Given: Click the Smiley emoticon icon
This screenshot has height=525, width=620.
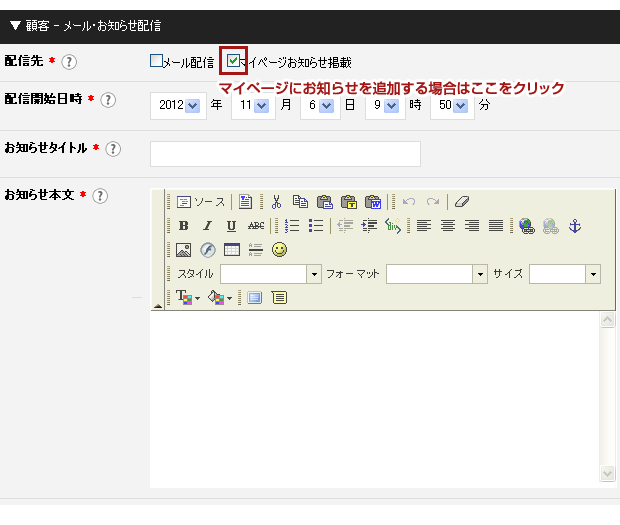Looking at the screenshot, I should click(280, 250).
